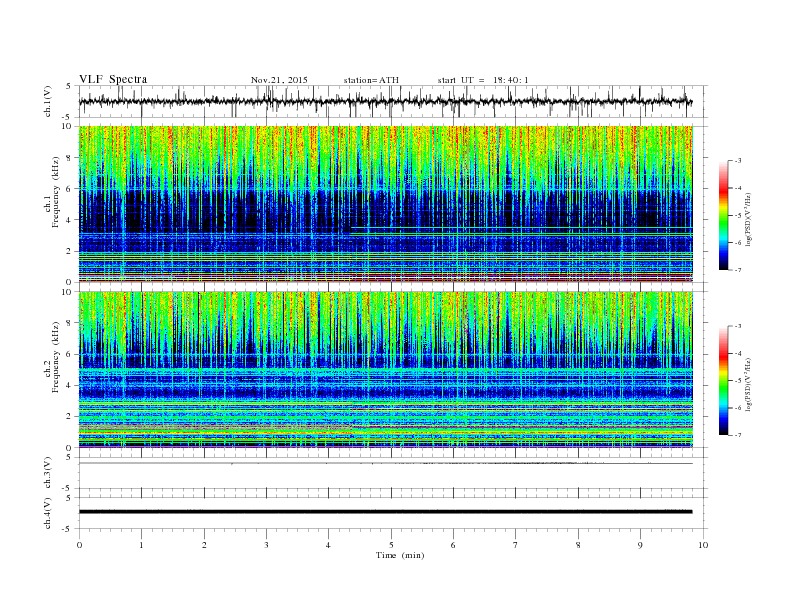Screen dimensions: 792x612
Task: Click time axis tick label "5"
Action: 391,545
